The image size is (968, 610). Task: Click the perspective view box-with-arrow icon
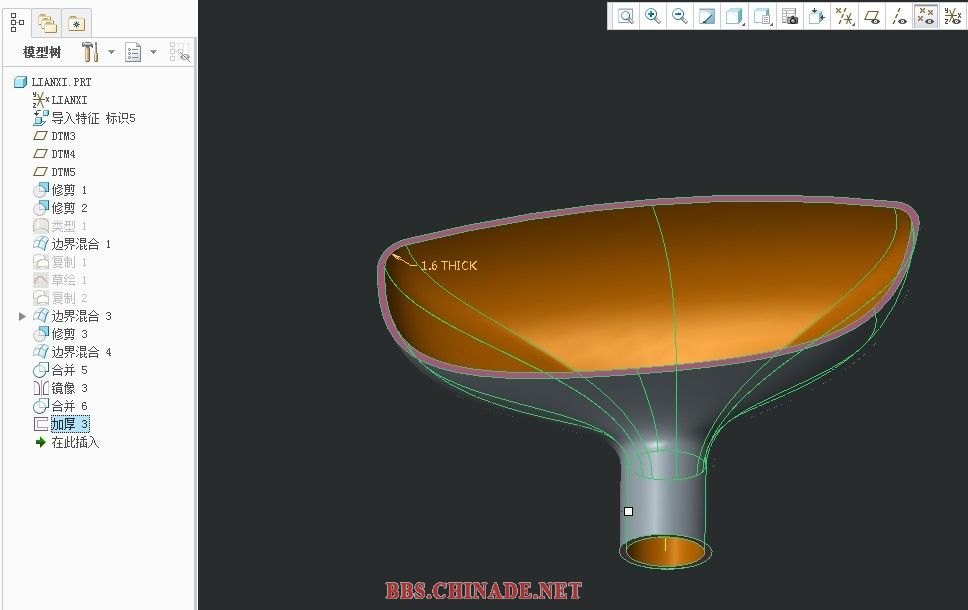pos(817,16)
